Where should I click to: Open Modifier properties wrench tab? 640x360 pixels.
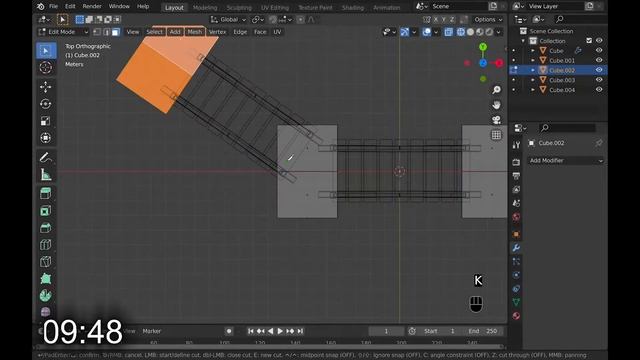click(516, 248)
